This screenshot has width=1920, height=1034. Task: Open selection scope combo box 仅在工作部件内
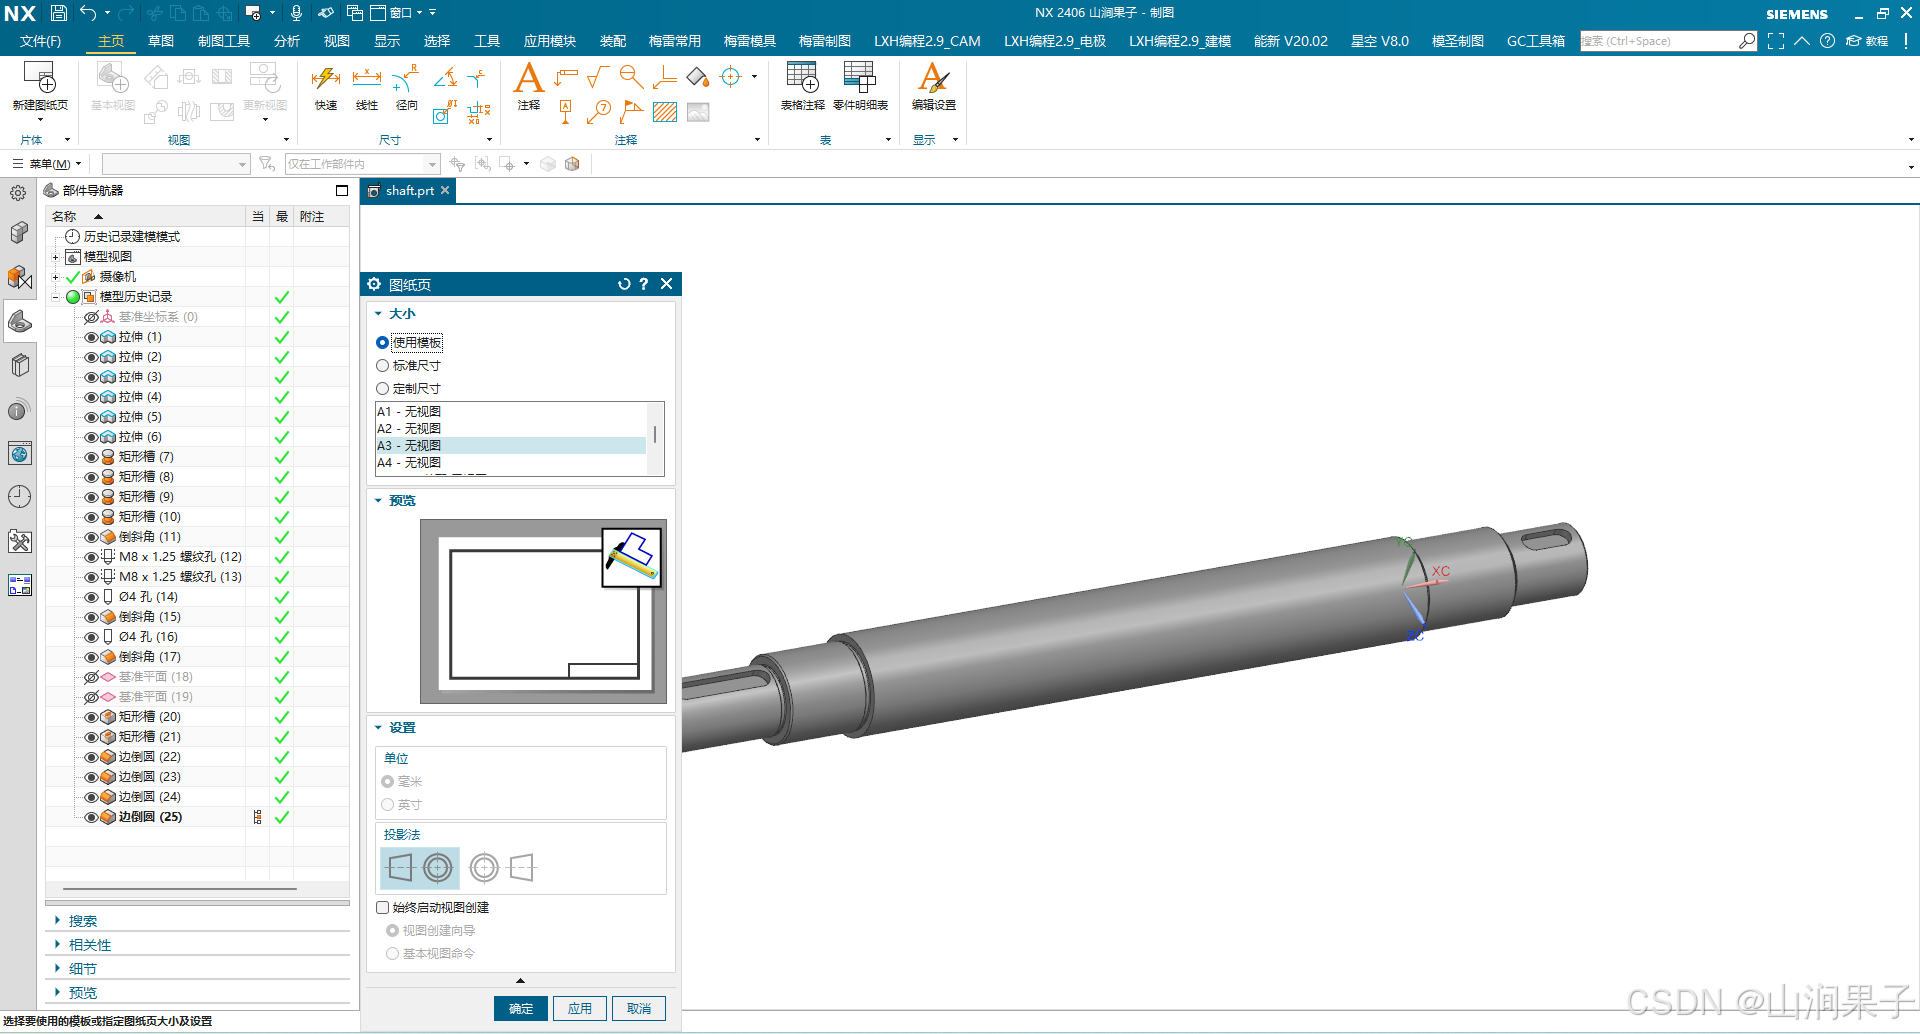(x=362, y=164)
